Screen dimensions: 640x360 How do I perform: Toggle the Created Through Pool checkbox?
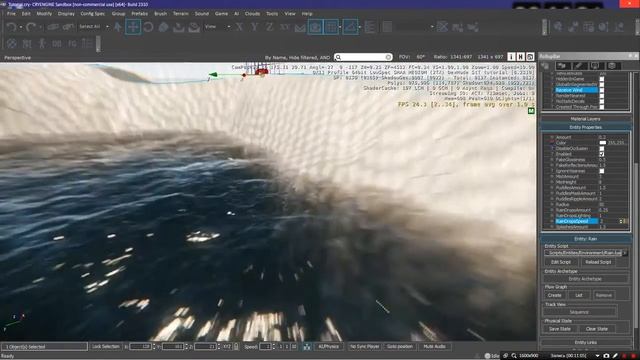[602, 107]
